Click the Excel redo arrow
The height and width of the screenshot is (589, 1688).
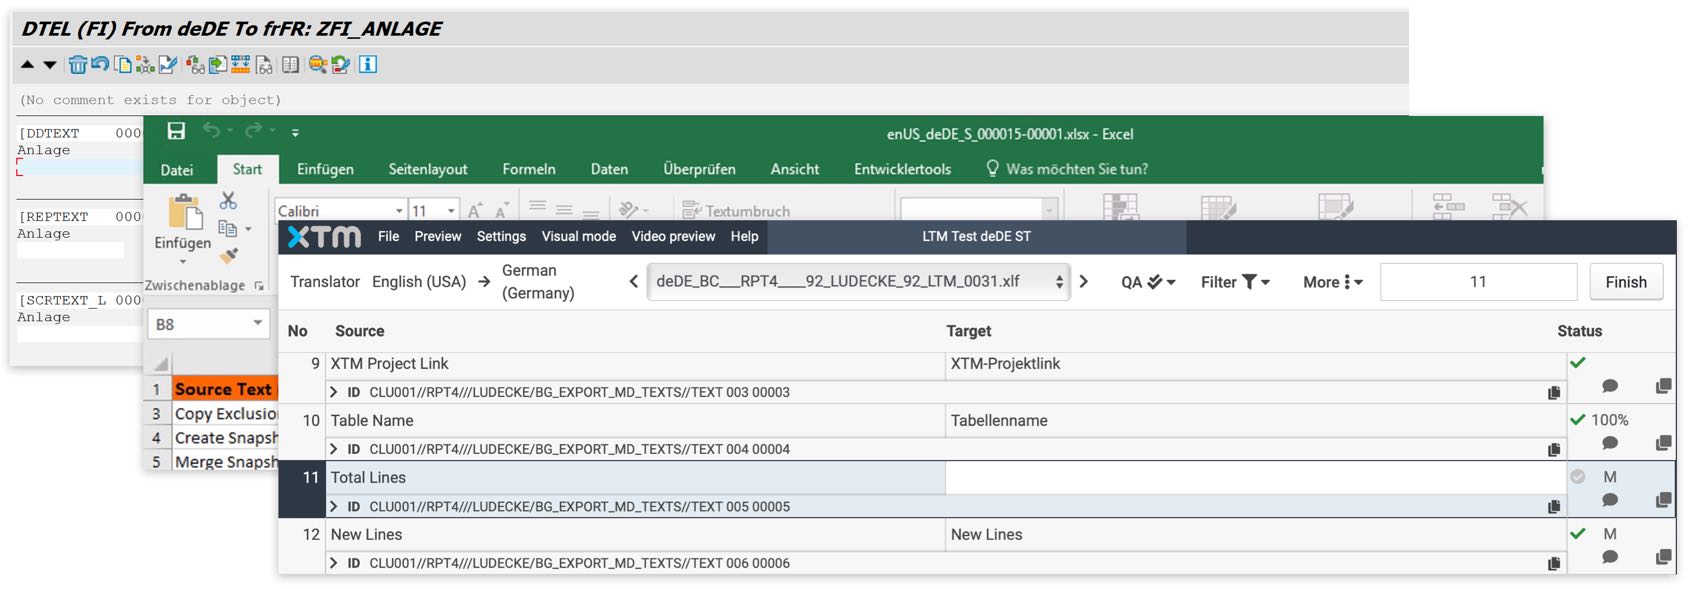pos(253,131)
